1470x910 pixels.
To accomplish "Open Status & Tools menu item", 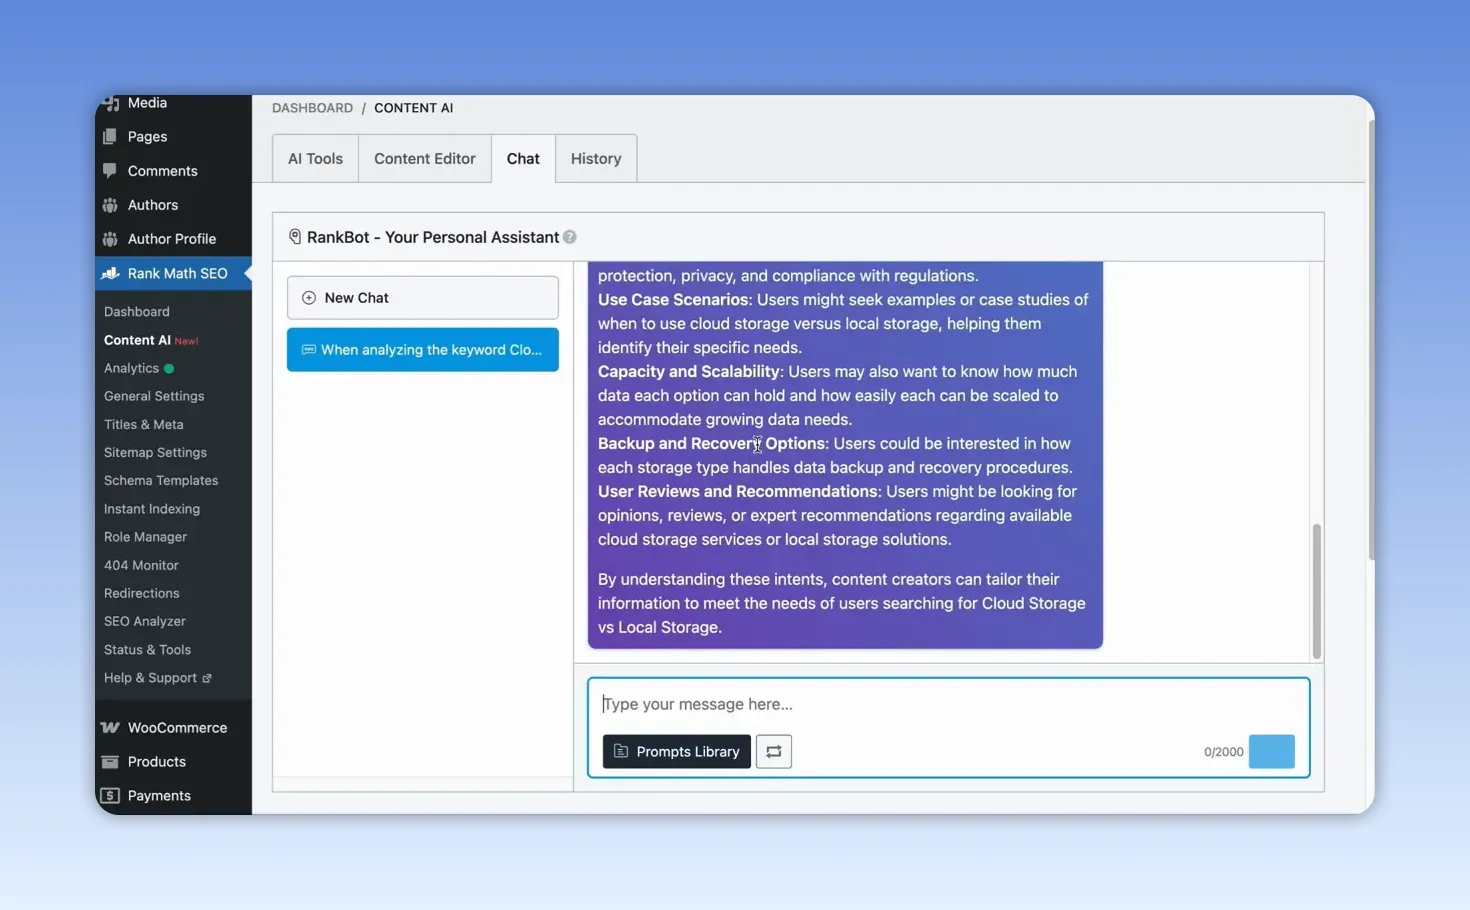I will point(148,650).
